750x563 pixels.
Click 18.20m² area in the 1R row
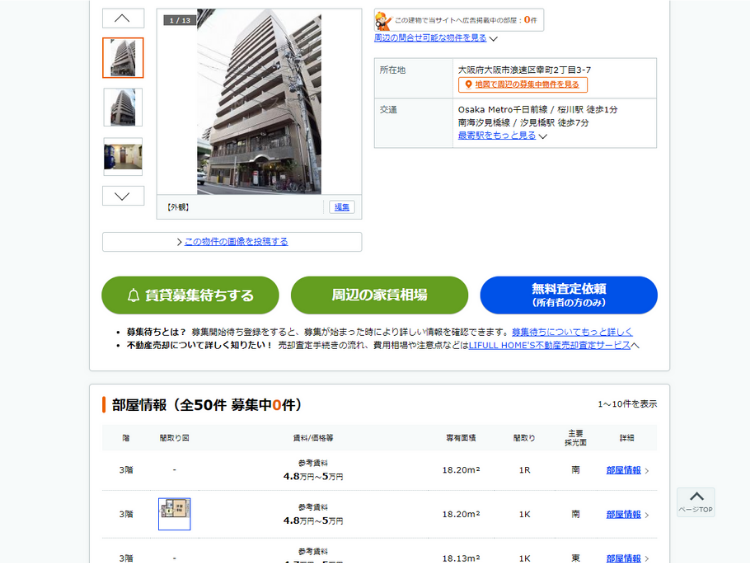click(x=461, y=470)
